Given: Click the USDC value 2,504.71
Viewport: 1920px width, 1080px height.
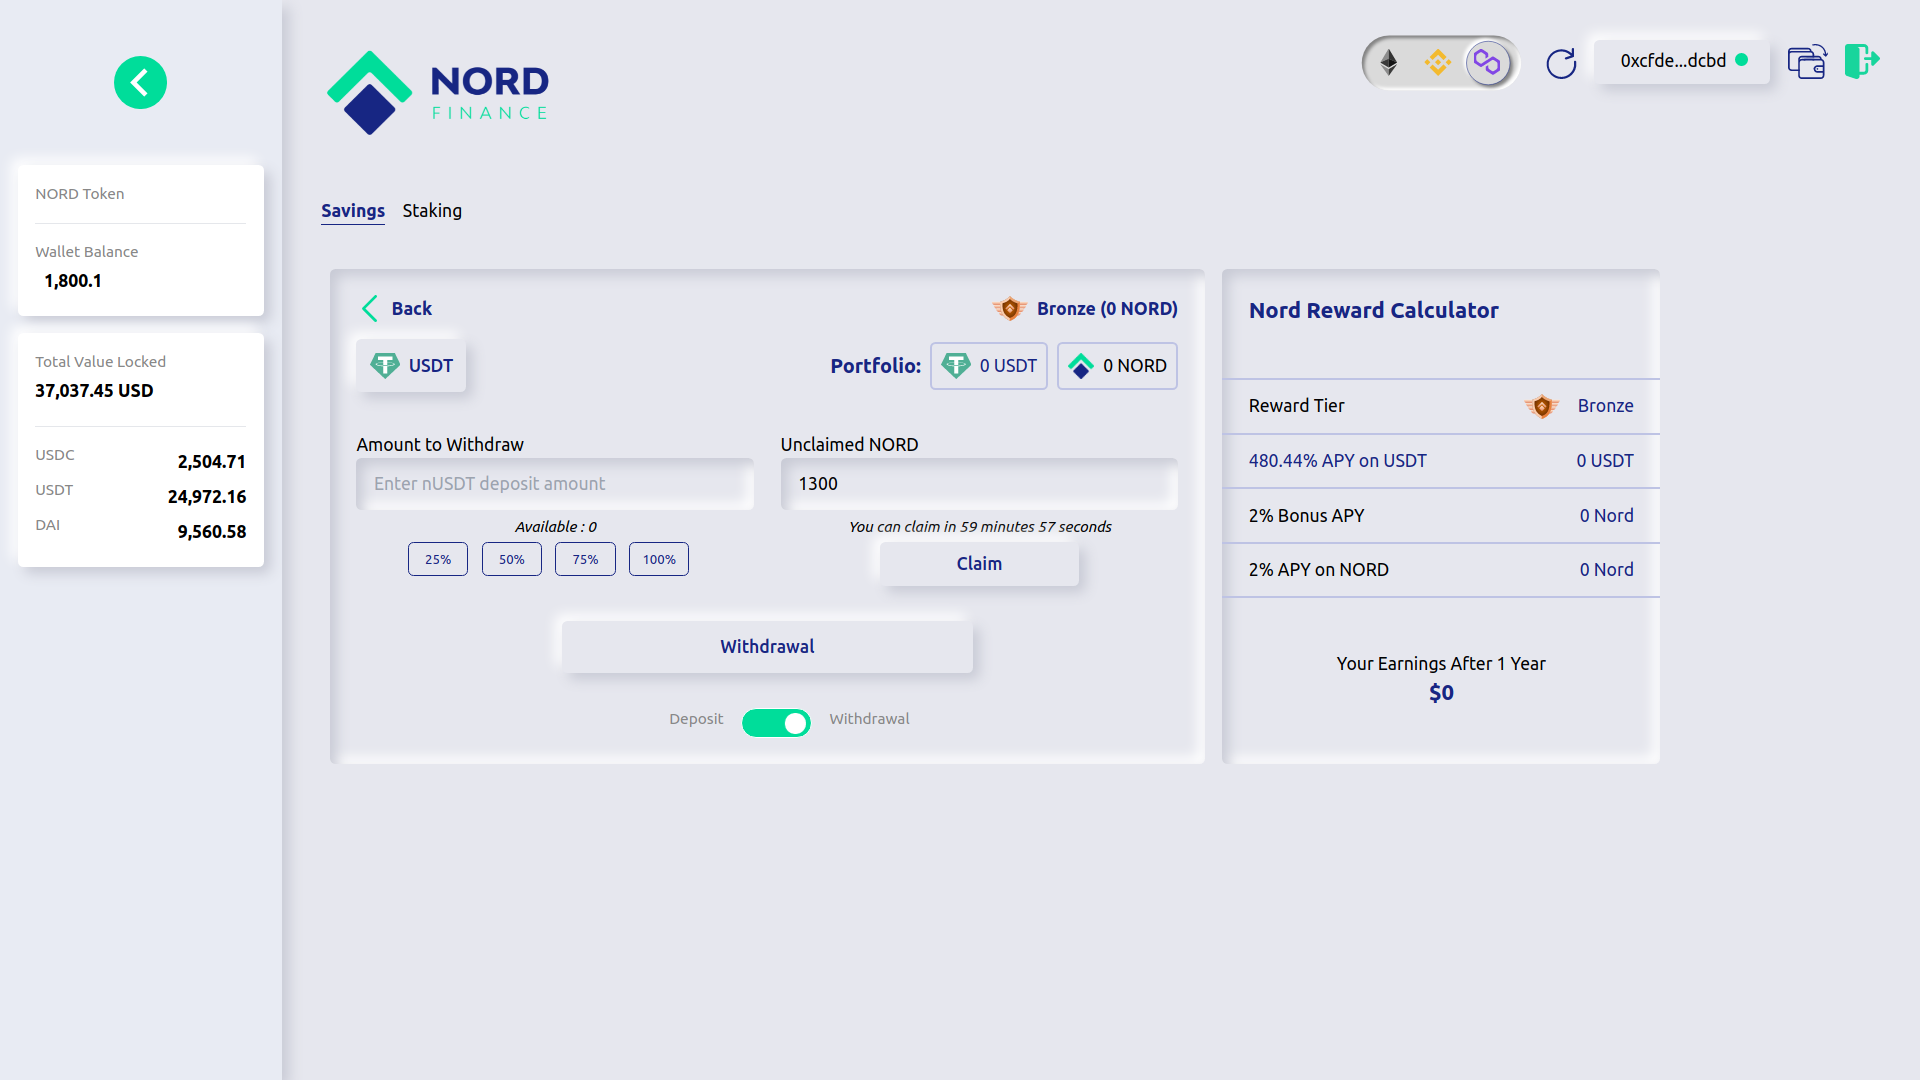Looking at the screenshot, I should (211, 462).
